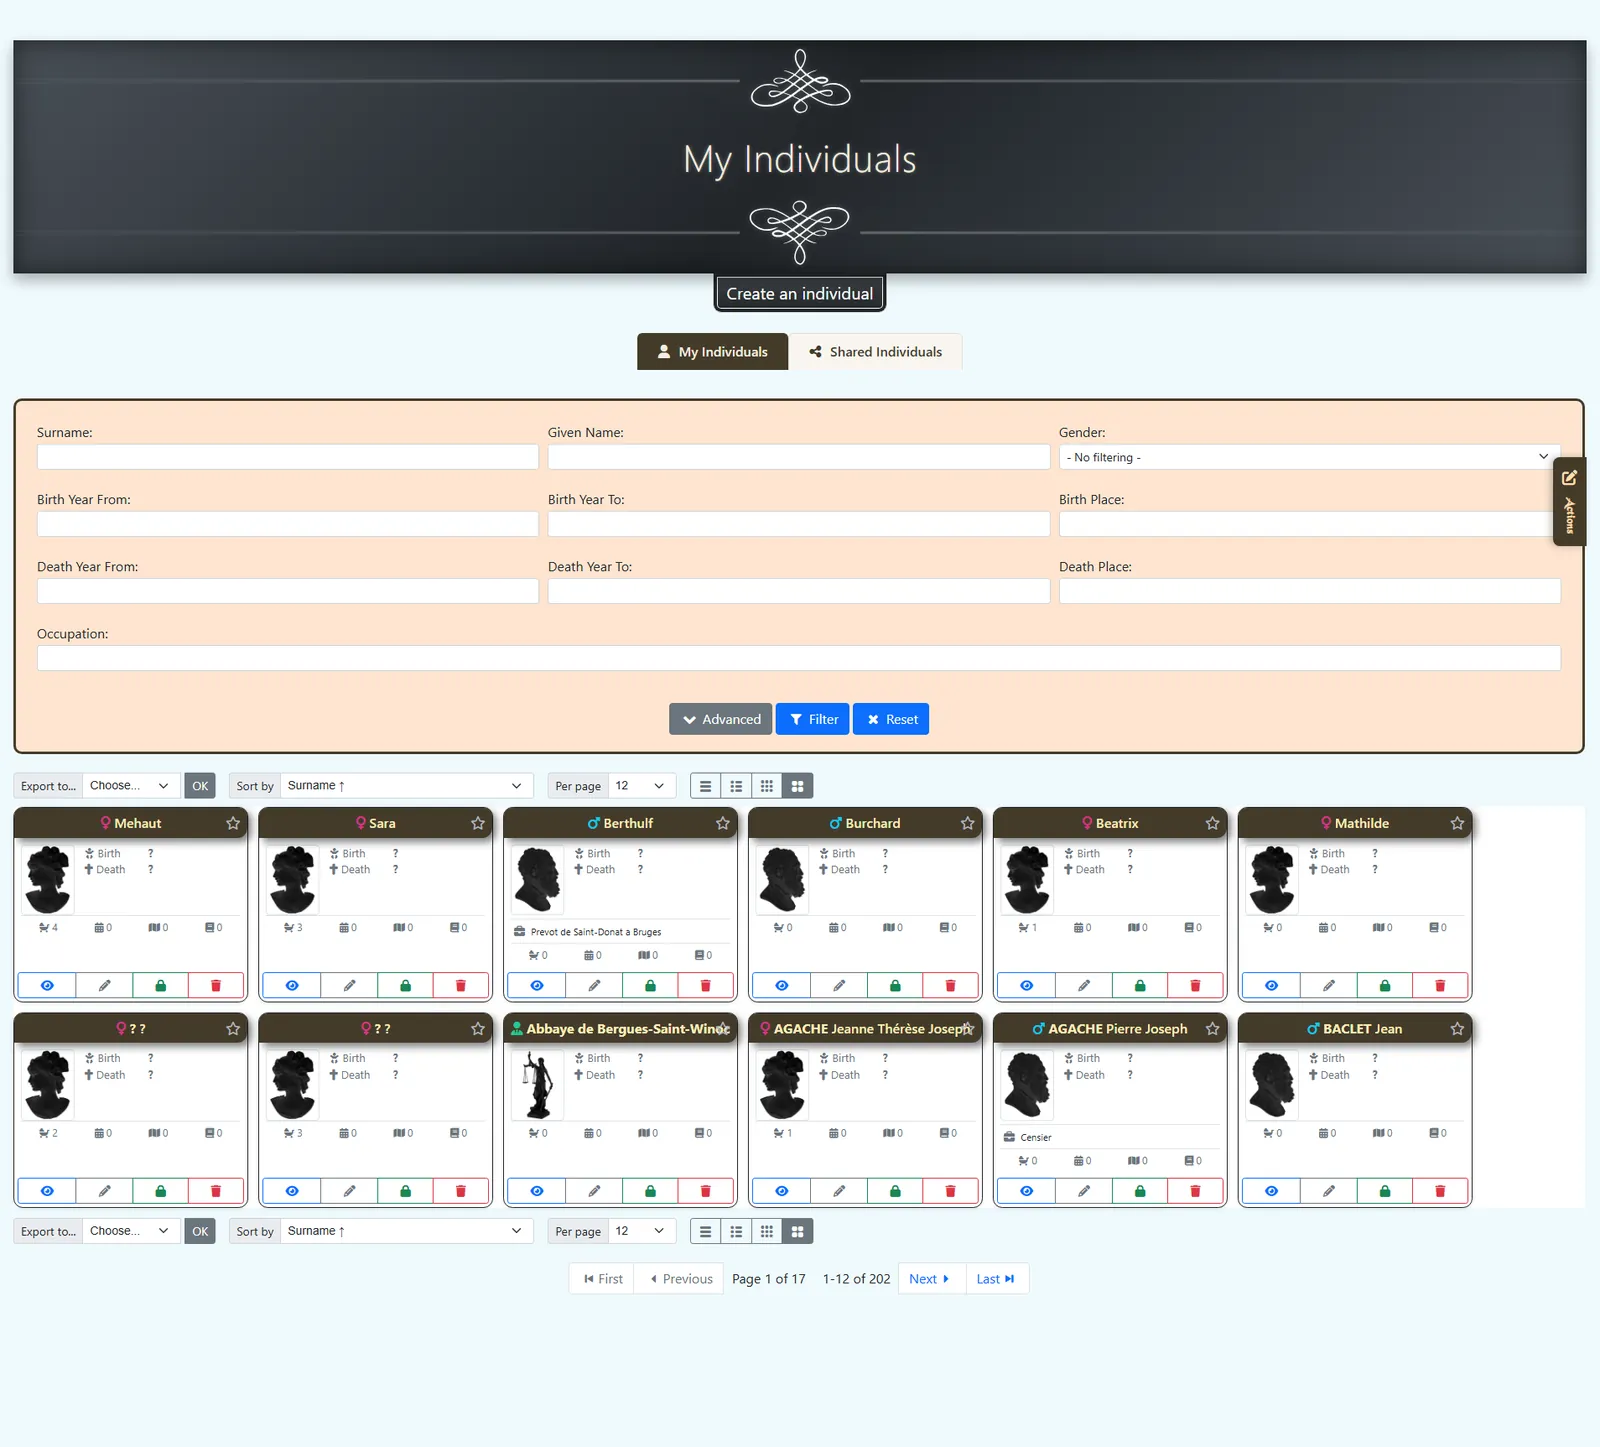Expand the Advanced filter options
Screen dimensions: 1600x1447
[721, 719]
